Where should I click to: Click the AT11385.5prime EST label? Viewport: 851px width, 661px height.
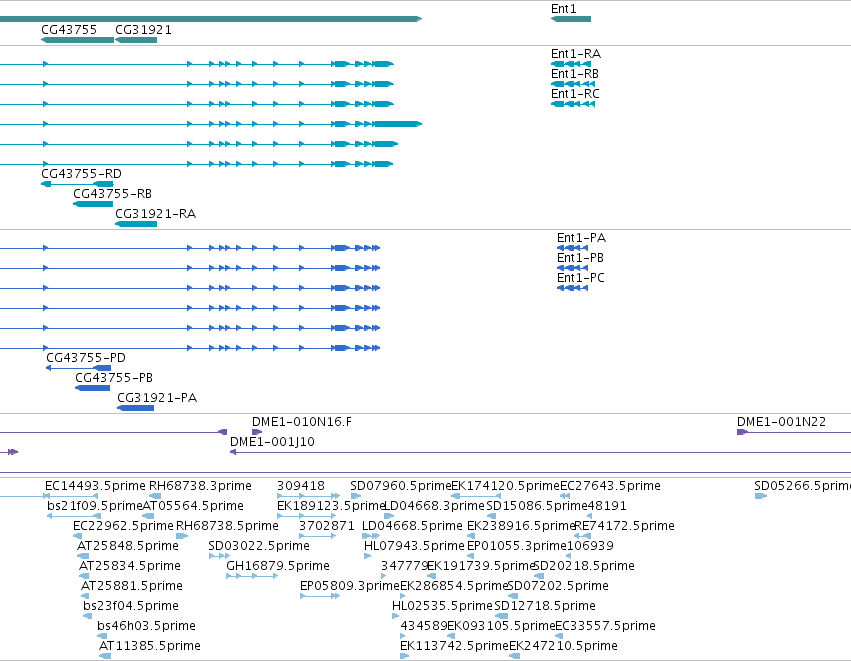tap(150, 646)
